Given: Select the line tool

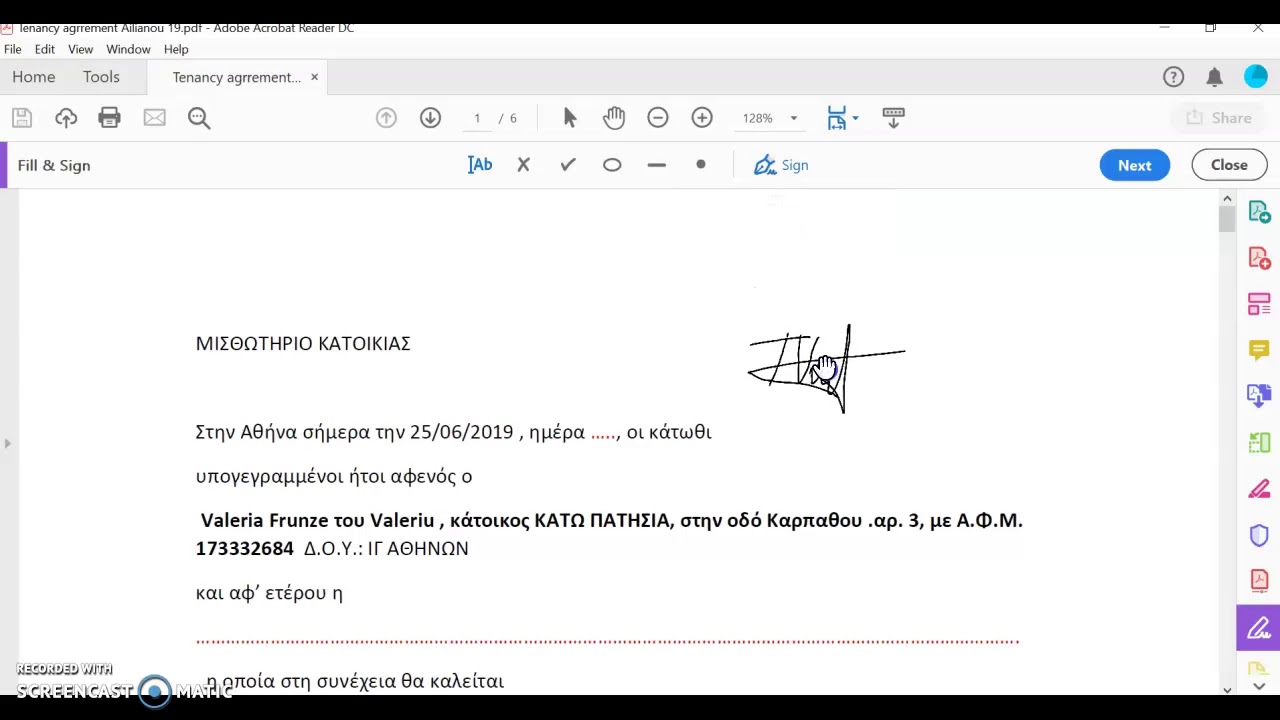Looking at the screenshot, I should (x=656, y=165).
